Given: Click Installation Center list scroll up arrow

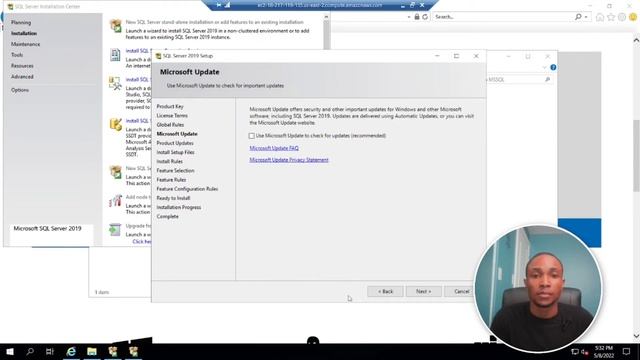Looking at the screenshot, I should click(x=326, y=17).
